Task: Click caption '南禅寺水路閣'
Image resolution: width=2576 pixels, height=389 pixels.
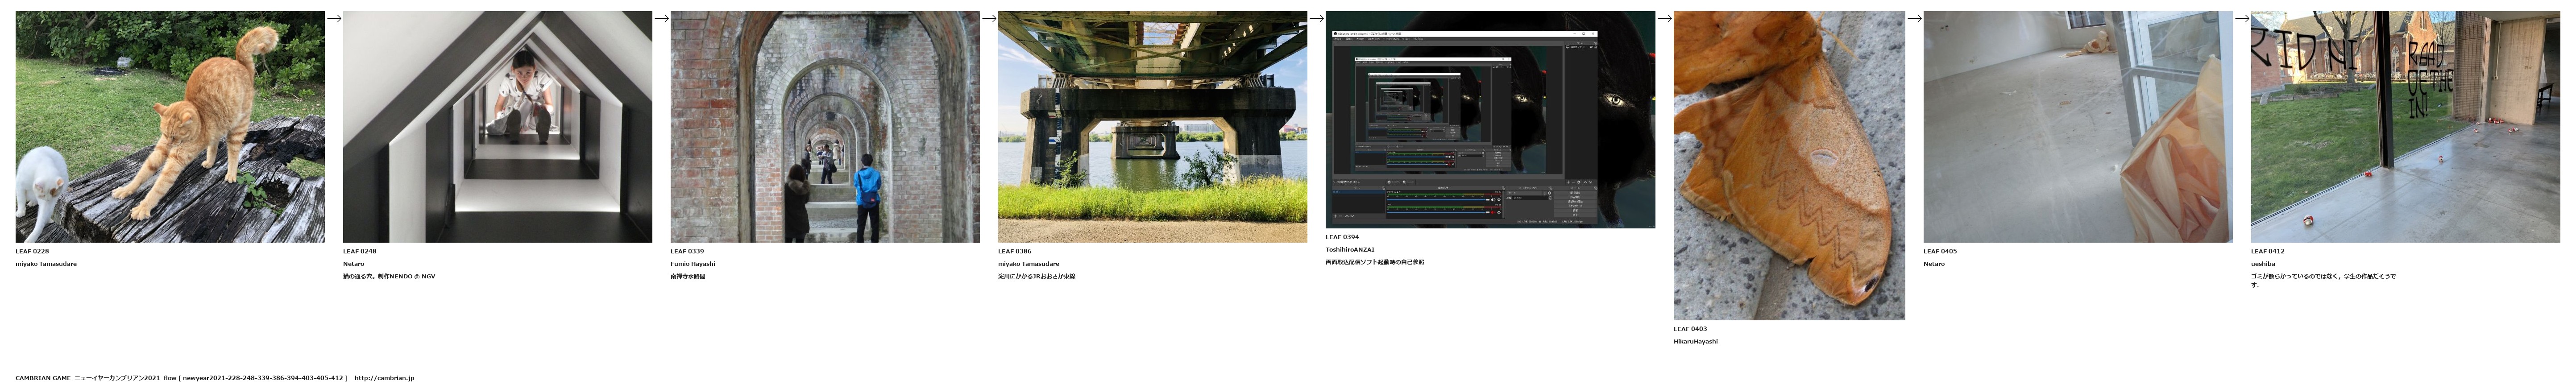Action: coord(688,276)
